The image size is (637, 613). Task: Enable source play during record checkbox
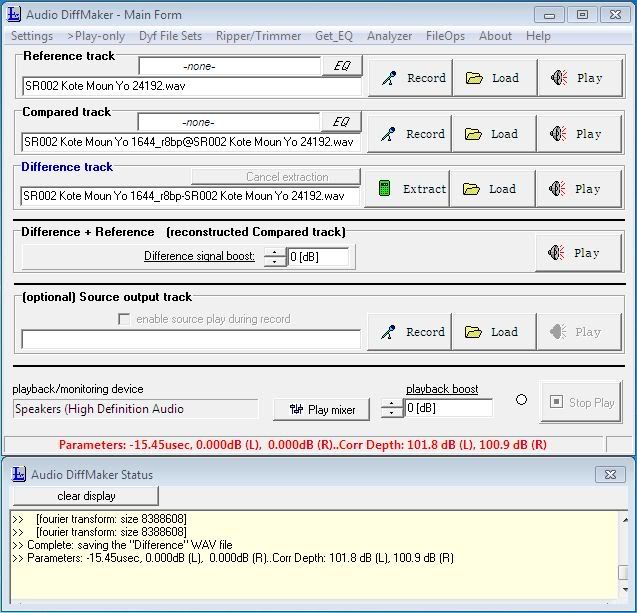[x=124, y=319]
